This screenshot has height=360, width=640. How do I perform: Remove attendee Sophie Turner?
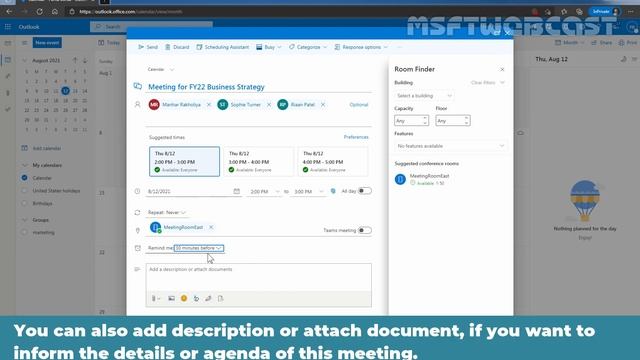[x=269, y=105]
